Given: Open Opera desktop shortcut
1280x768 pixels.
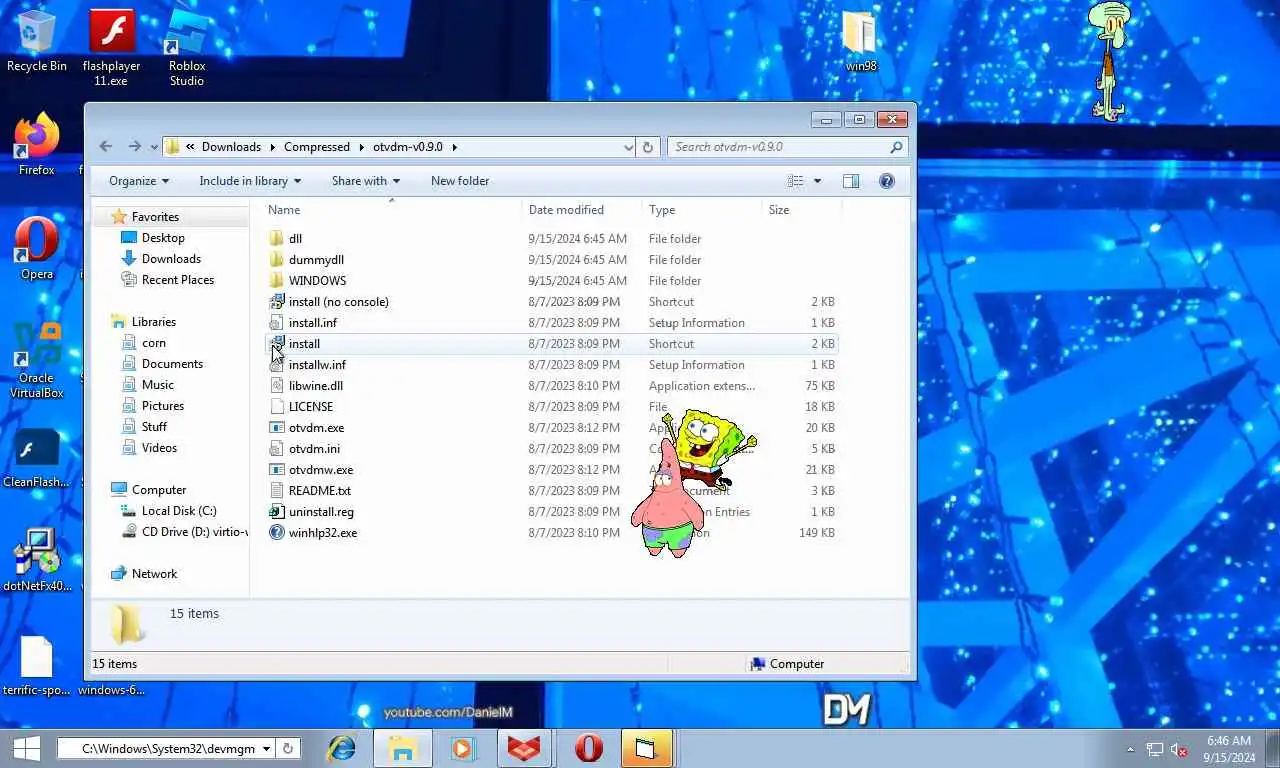Looking at the screenshot, I should [37, 249].
